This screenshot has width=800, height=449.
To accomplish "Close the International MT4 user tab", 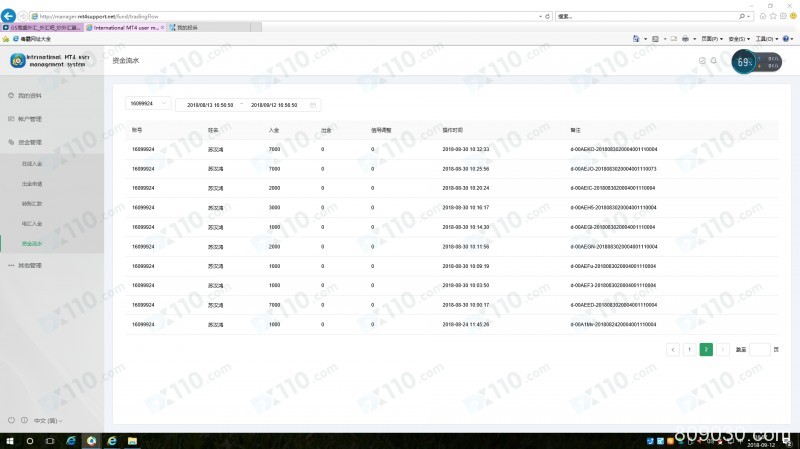I will click(x=162, y=28).
